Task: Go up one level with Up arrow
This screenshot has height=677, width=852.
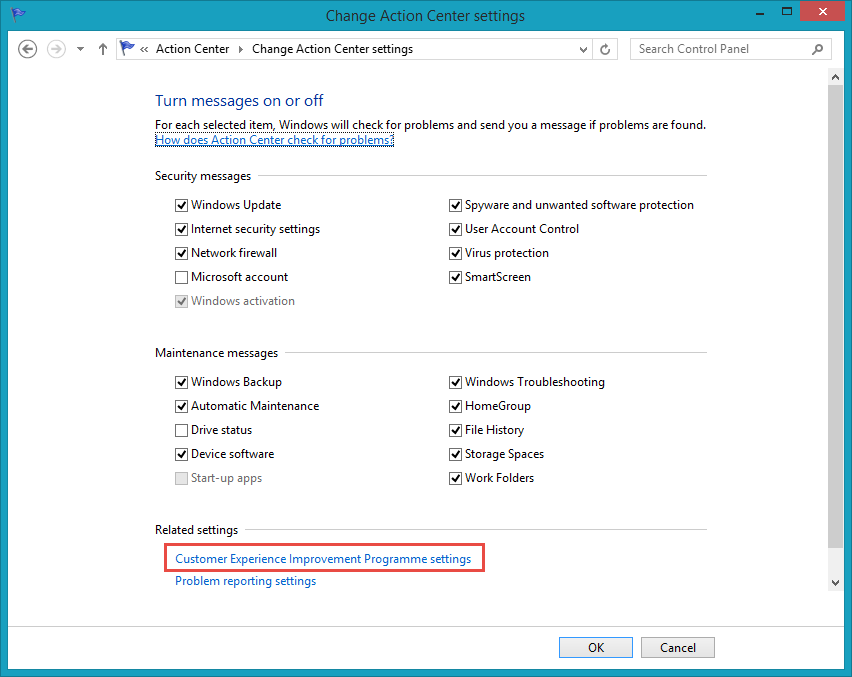Action: (x=103, y=49)
